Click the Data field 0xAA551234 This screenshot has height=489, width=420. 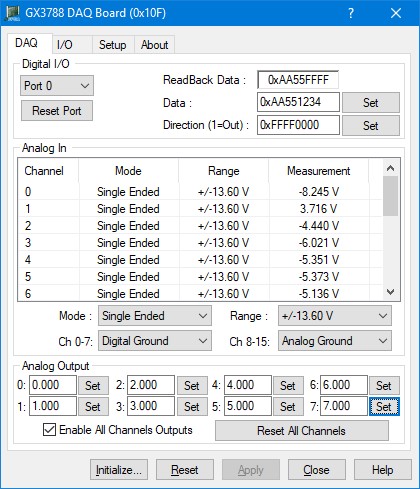[x=298, y=102]
